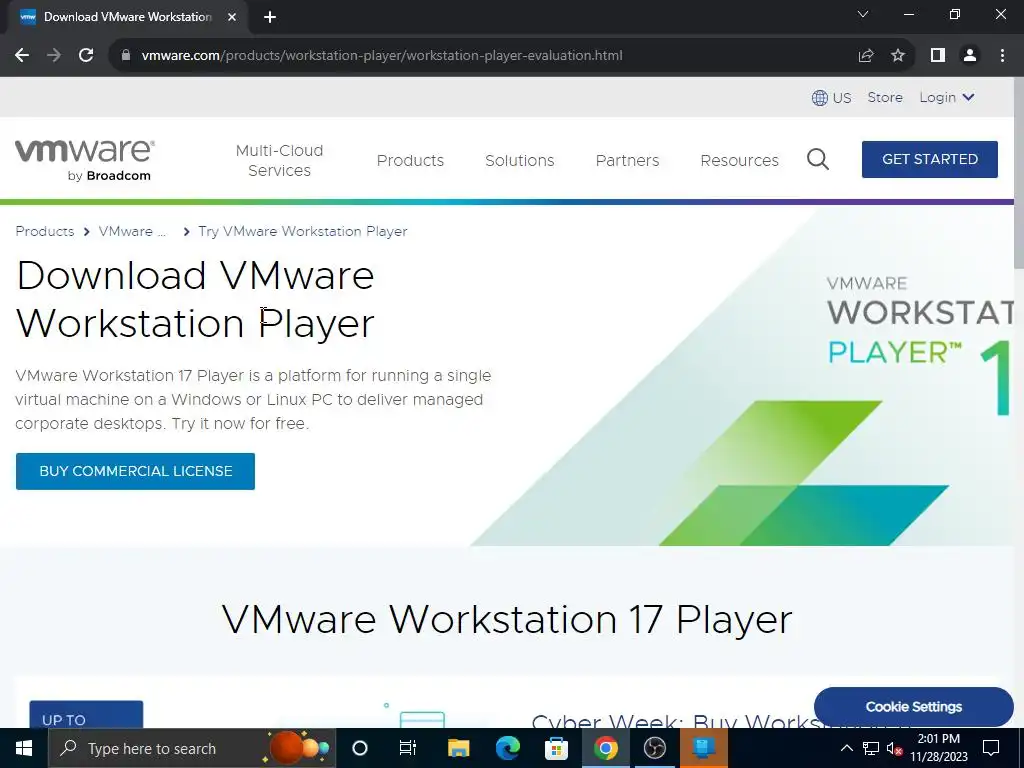Click the muted volume tray icon
The width and height of the screenshot is (1024, 768).
coord(894,748)
